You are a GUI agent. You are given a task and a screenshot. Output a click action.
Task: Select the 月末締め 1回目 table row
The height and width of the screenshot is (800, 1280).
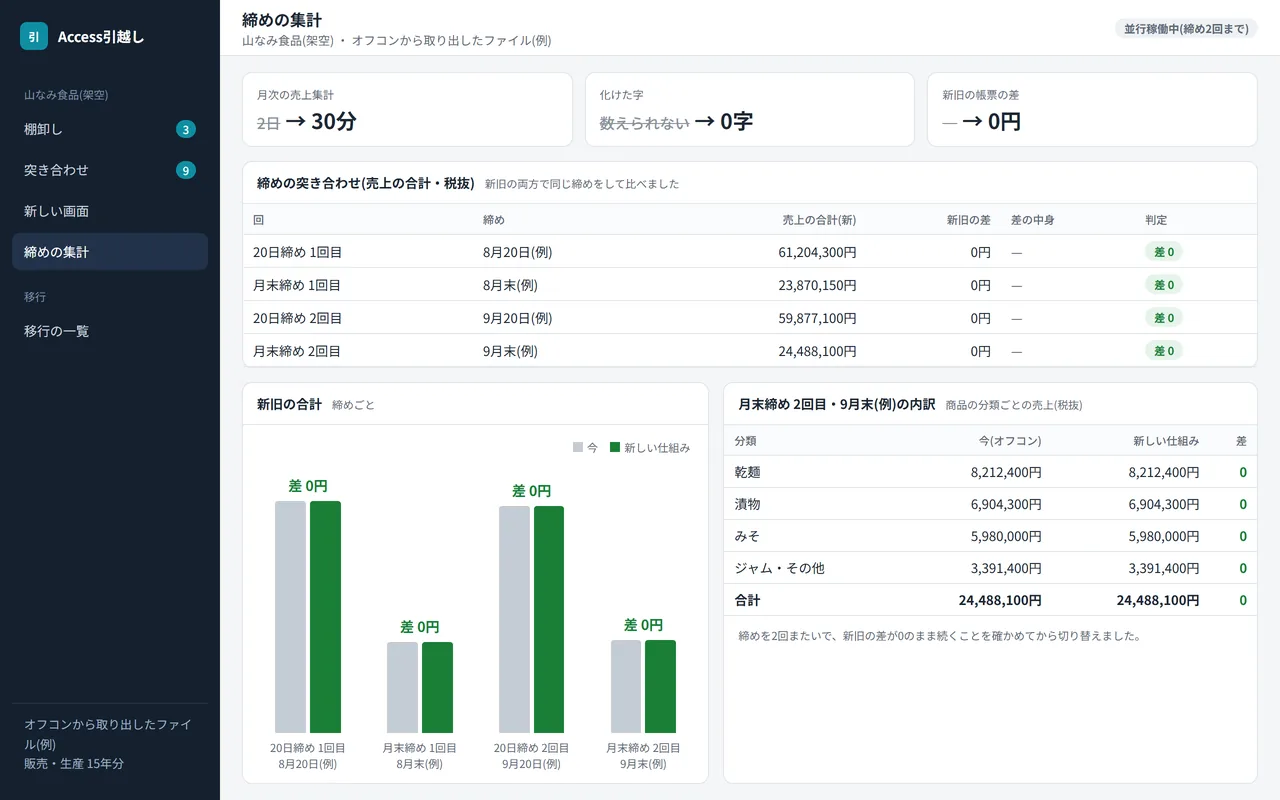coord(750,285)
